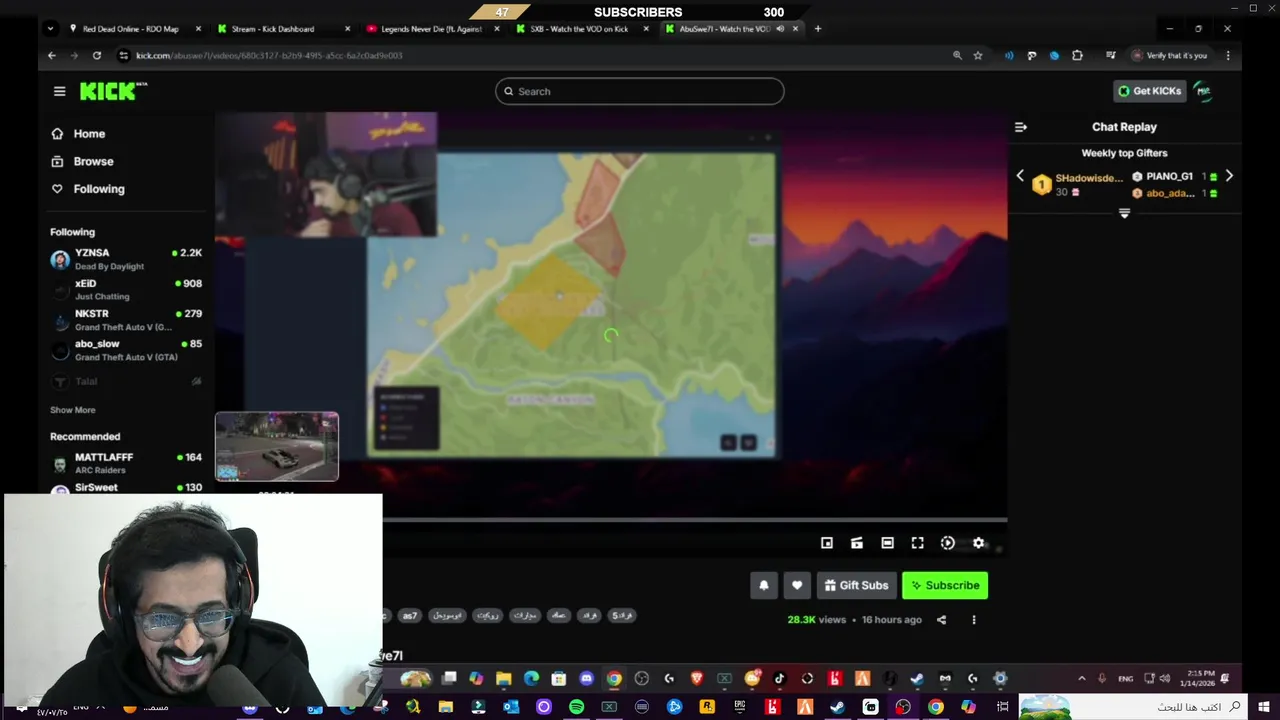This screenshot has width=1280, height=720.
Task: Open a new browser tab
Action: (818, 29)
